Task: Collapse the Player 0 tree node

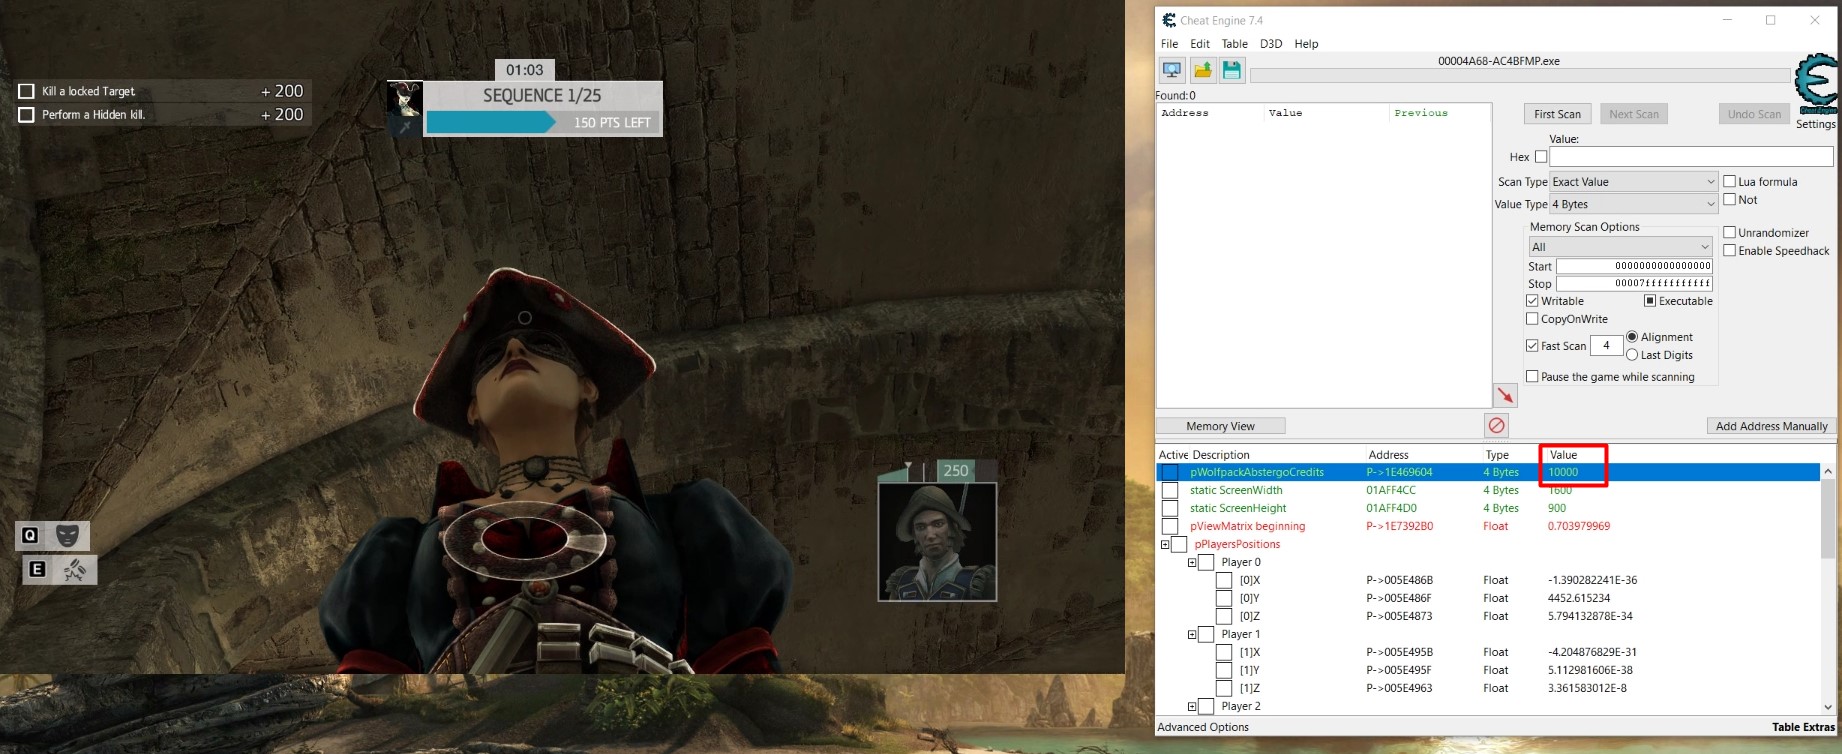Action: (1192, 563)
